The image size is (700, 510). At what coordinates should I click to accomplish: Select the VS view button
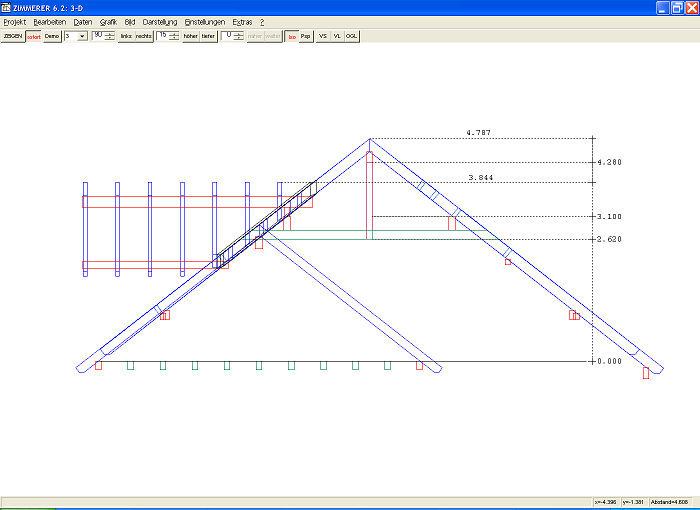pyautogui.click(x=322, y=35)
